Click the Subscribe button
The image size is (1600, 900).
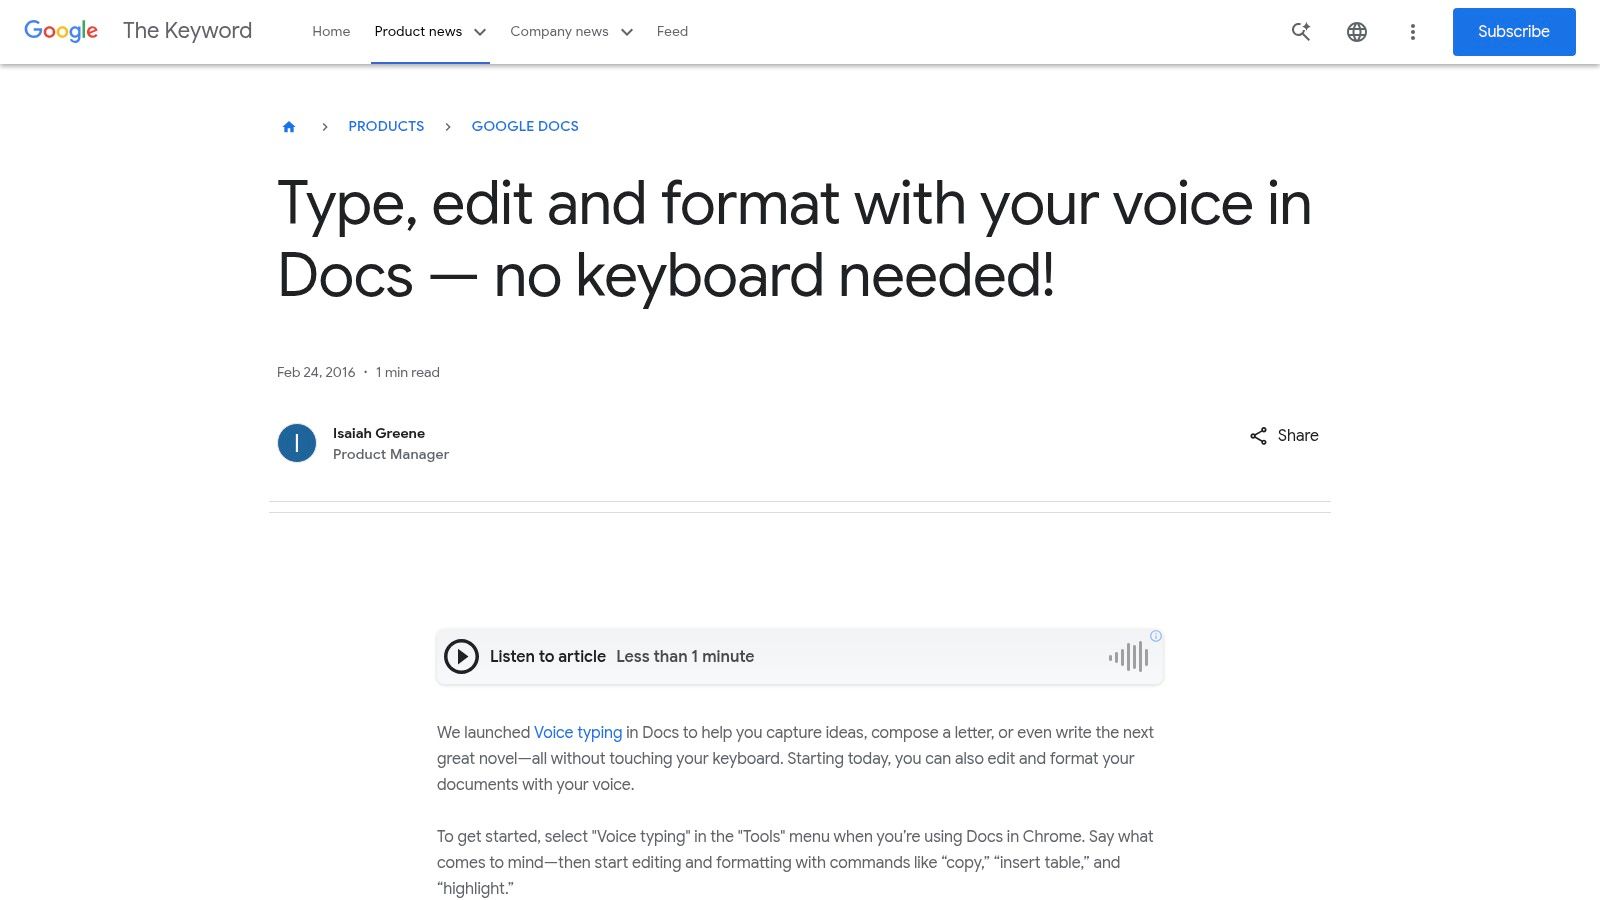pos(1513,31)
